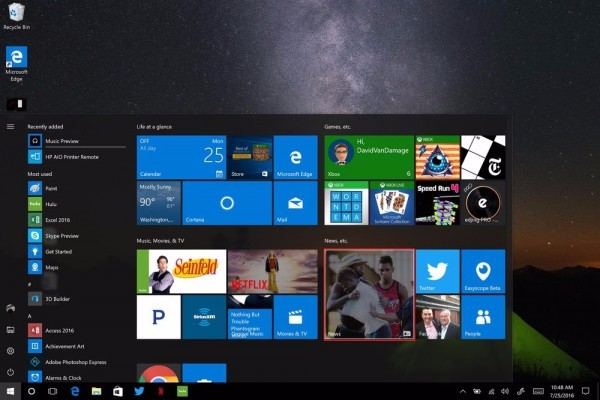The width and height of the screenshot is (600, 400).
Task: Open the News live tile
Action: [x=369, y=294]
